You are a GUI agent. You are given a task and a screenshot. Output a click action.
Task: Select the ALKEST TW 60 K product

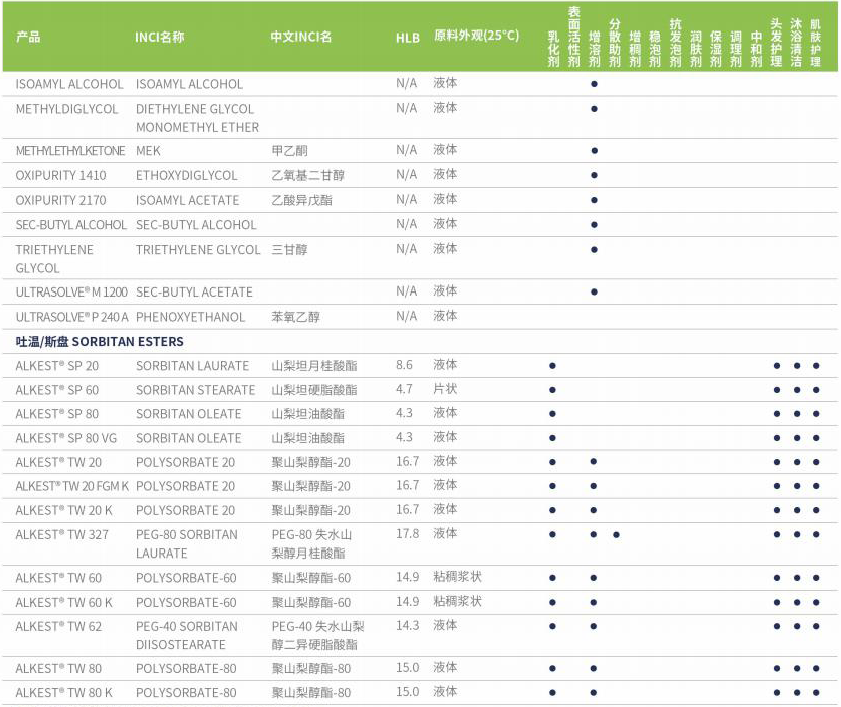[x=64, y=603]
